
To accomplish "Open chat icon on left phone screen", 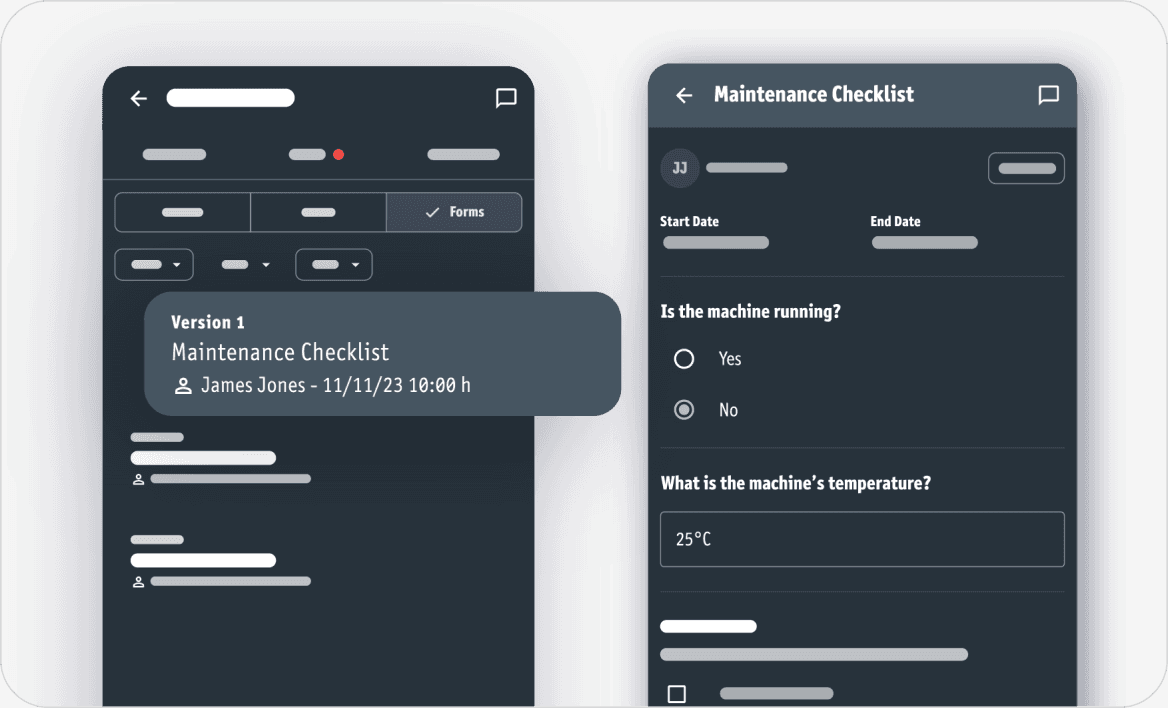I will tap(506, 98).
